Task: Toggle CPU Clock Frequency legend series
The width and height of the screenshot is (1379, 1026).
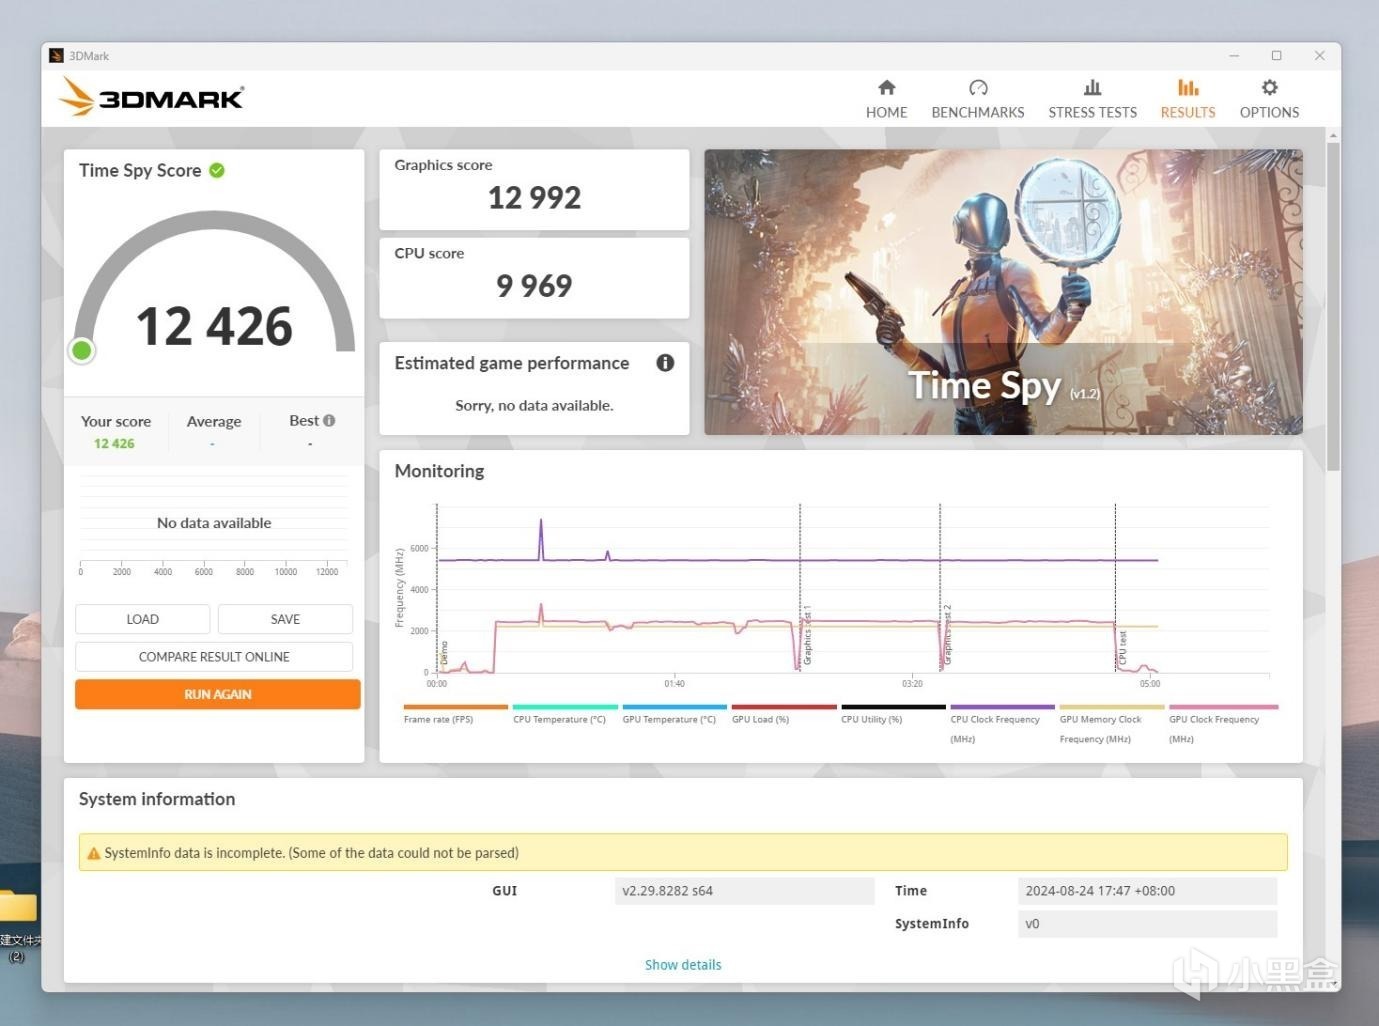Action: click(x=1002, y=724)
